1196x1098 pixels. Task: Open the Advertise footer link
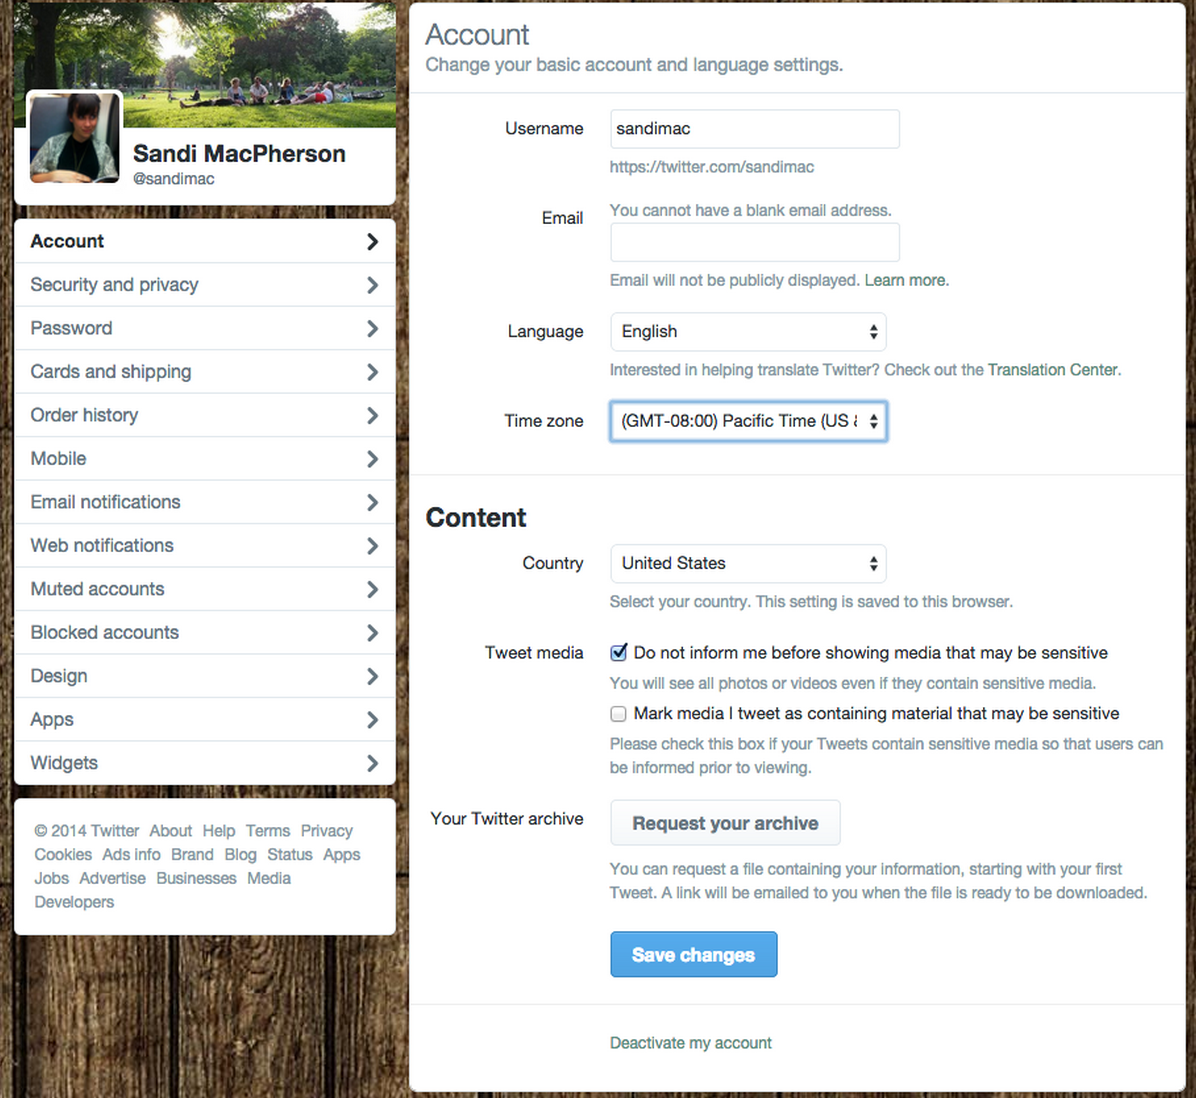tap(113, 878)
